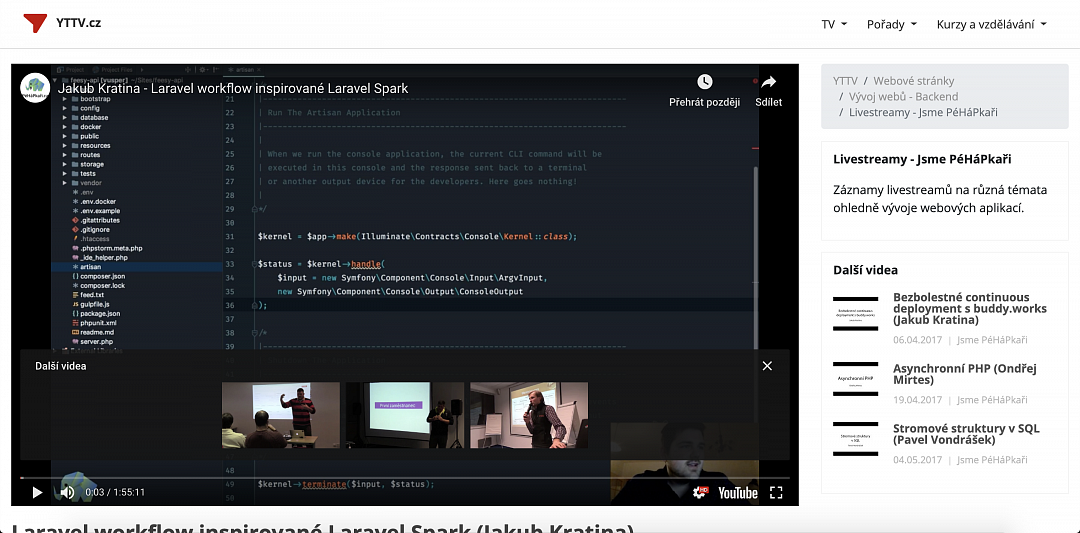Play the video with the play button
The height and width of the screenshot is (533, 1080).
(x=37, y=492)
